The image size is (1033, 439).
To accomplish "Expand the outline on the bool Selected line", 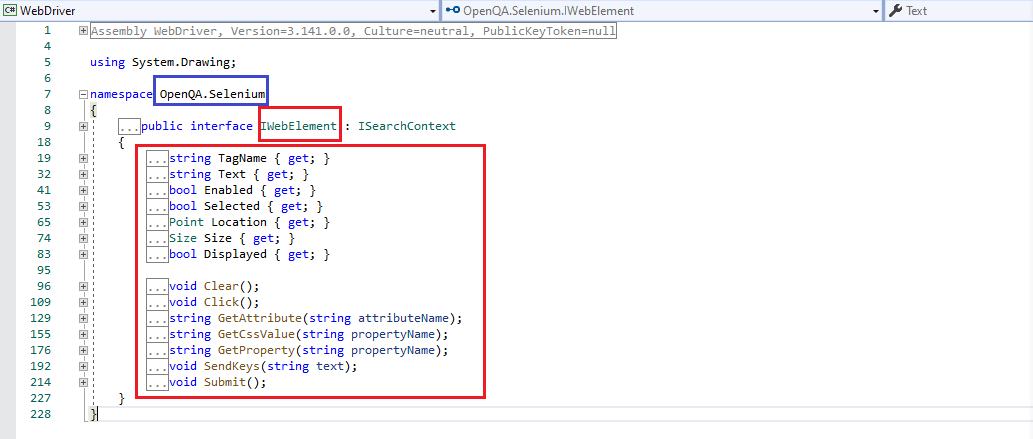I will coord(83,206).
